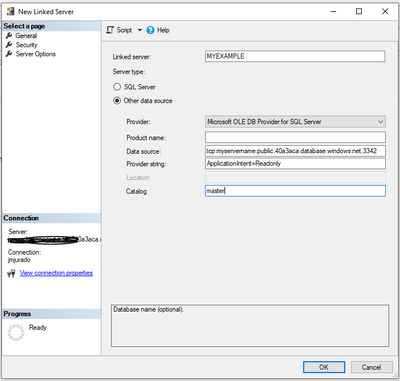Screen dimensions: 400x381
Task: Click the Security page wrench icon
Action: tap(9, 45)
